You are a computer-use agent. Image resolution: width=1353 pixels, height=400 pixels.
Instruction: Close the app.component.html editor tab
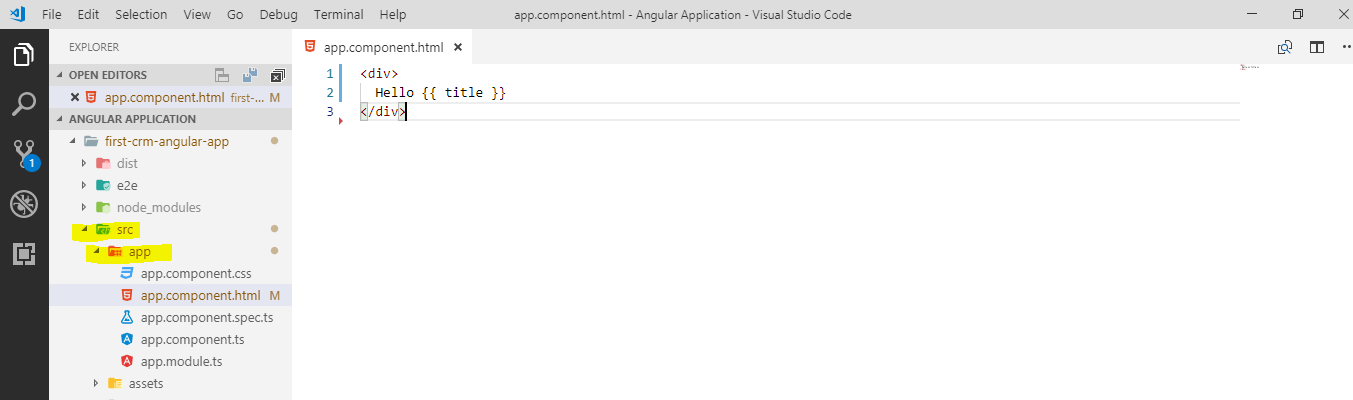pos(458,47)
